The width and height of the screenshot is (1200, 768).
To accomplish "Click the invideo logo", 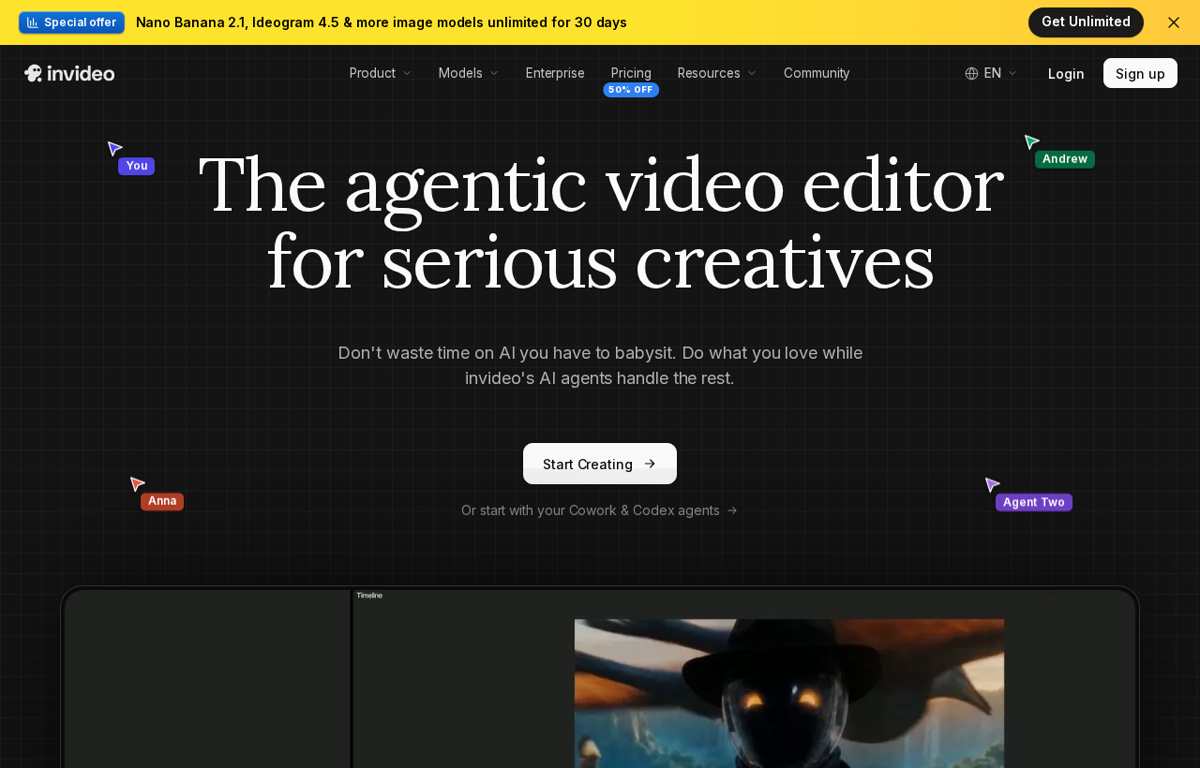I will coord(69,73).
